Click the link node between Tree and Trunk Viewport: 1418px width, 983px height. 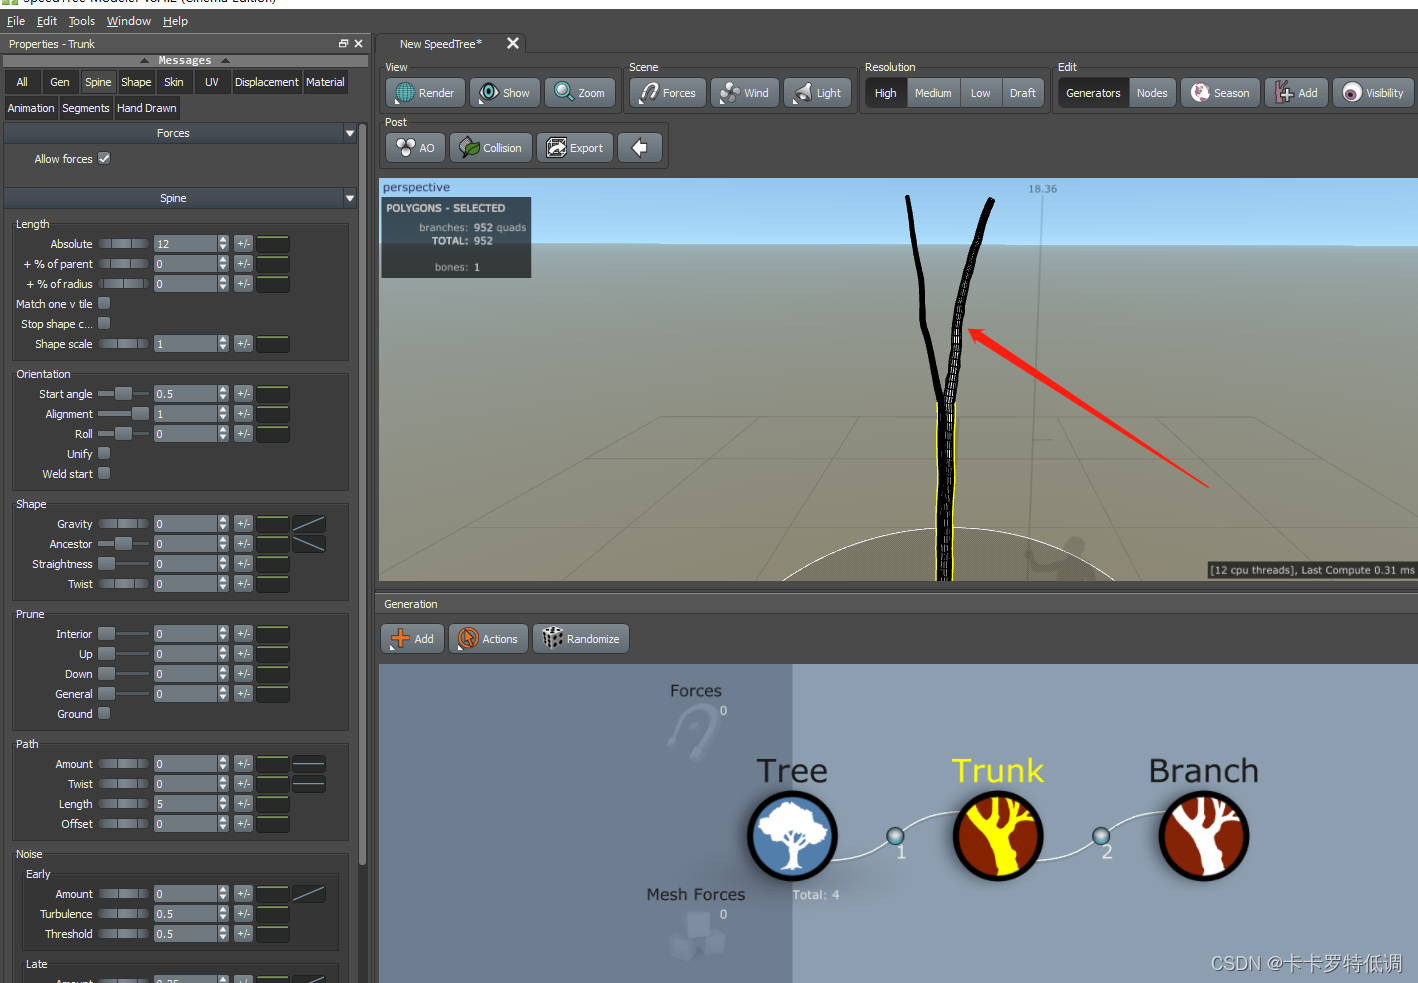pyautogui.click(x=895, y=836)
